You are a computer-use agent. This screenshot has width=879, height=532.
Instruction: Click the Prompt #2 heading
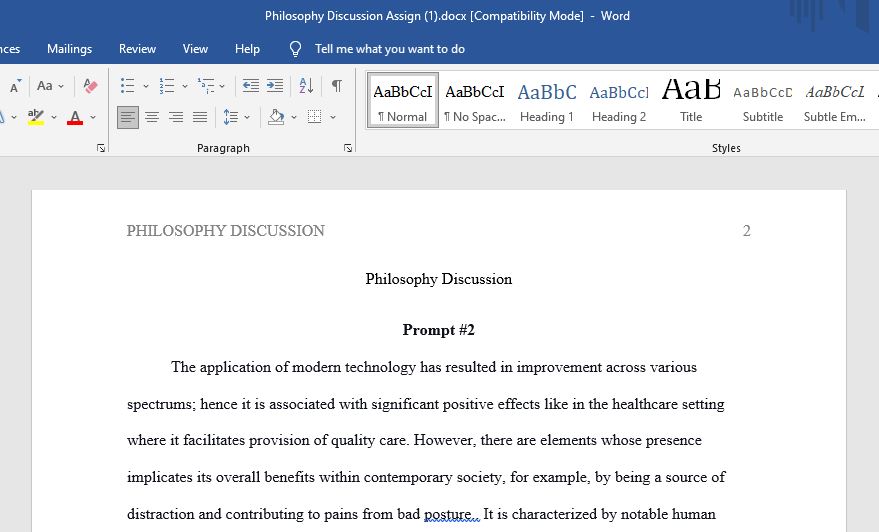coord(438,330)
